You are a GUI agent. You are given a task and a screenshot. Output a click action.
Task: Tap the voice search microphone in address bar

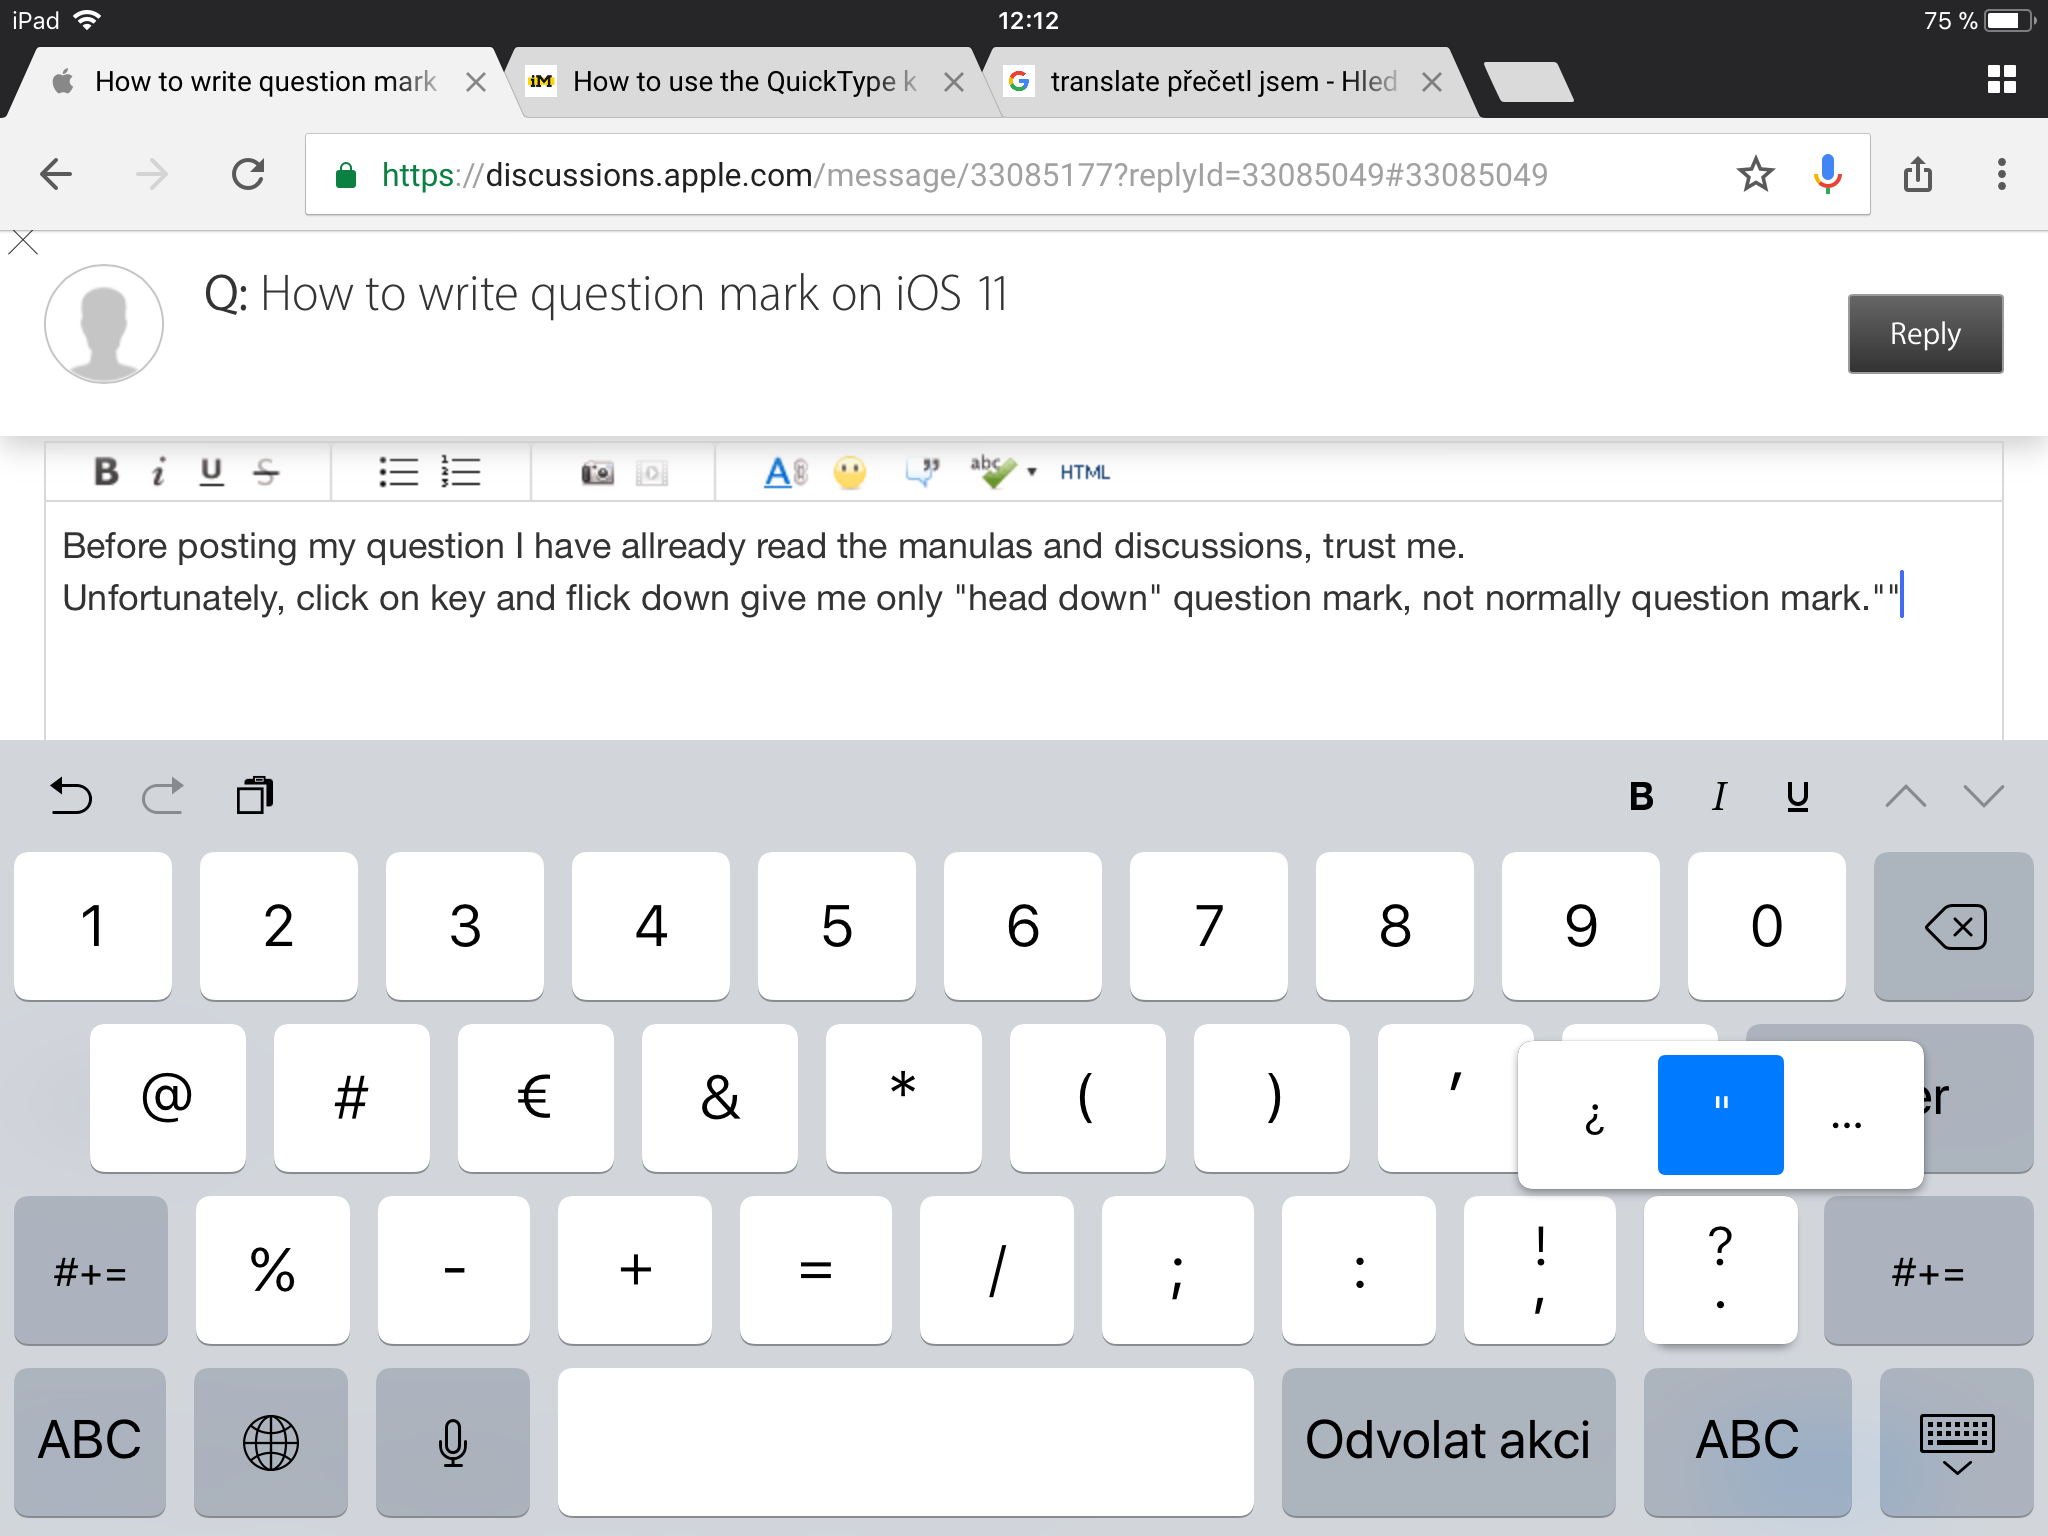(1827, 175)
